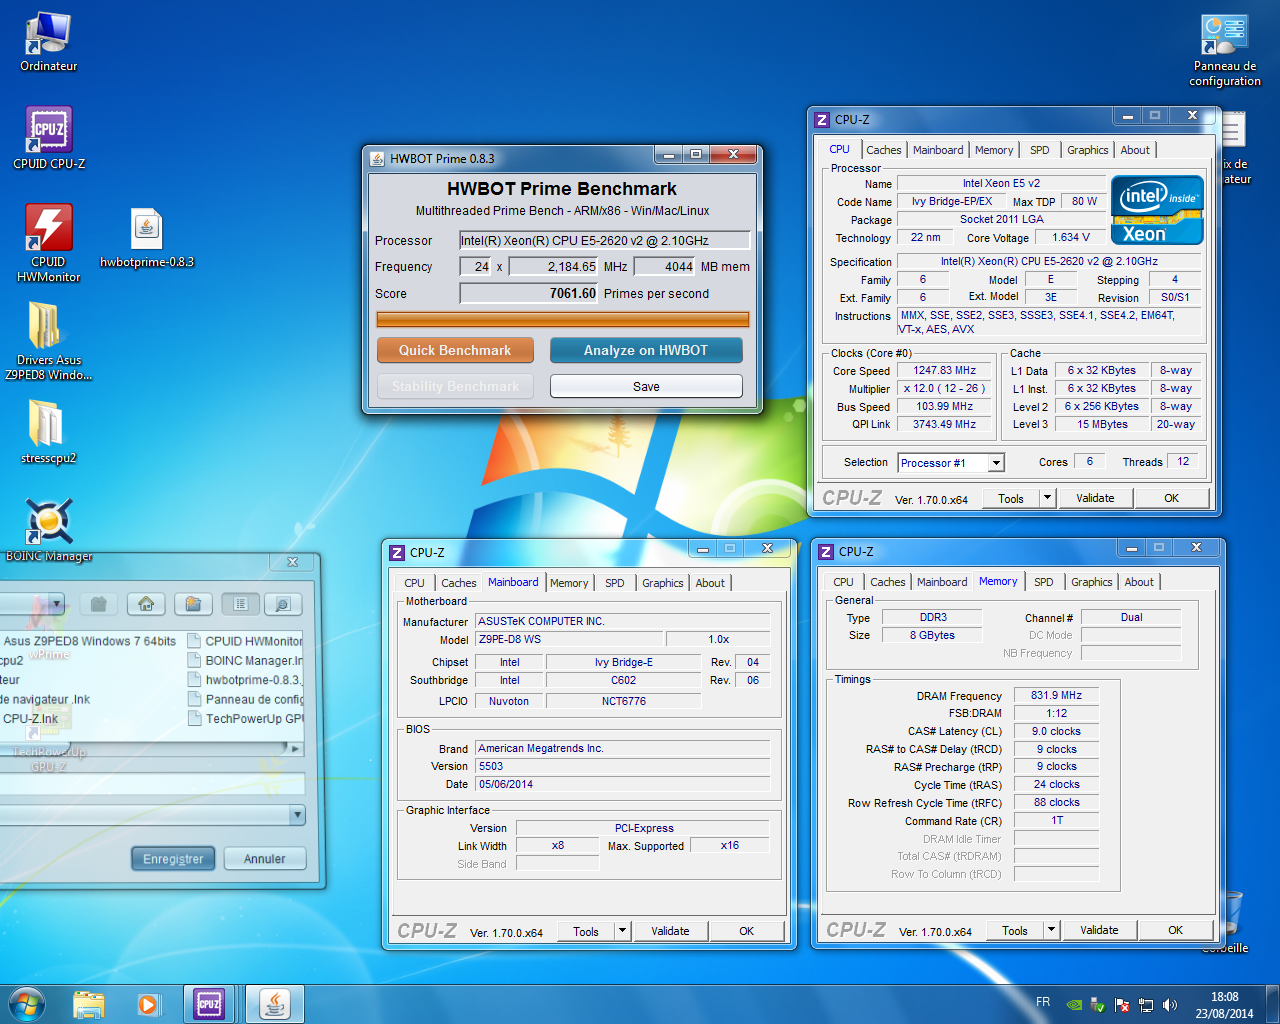The image size is (1280, 1024).
Task: Click the Home folder icon in save dialog
Action: coord(146,604)
